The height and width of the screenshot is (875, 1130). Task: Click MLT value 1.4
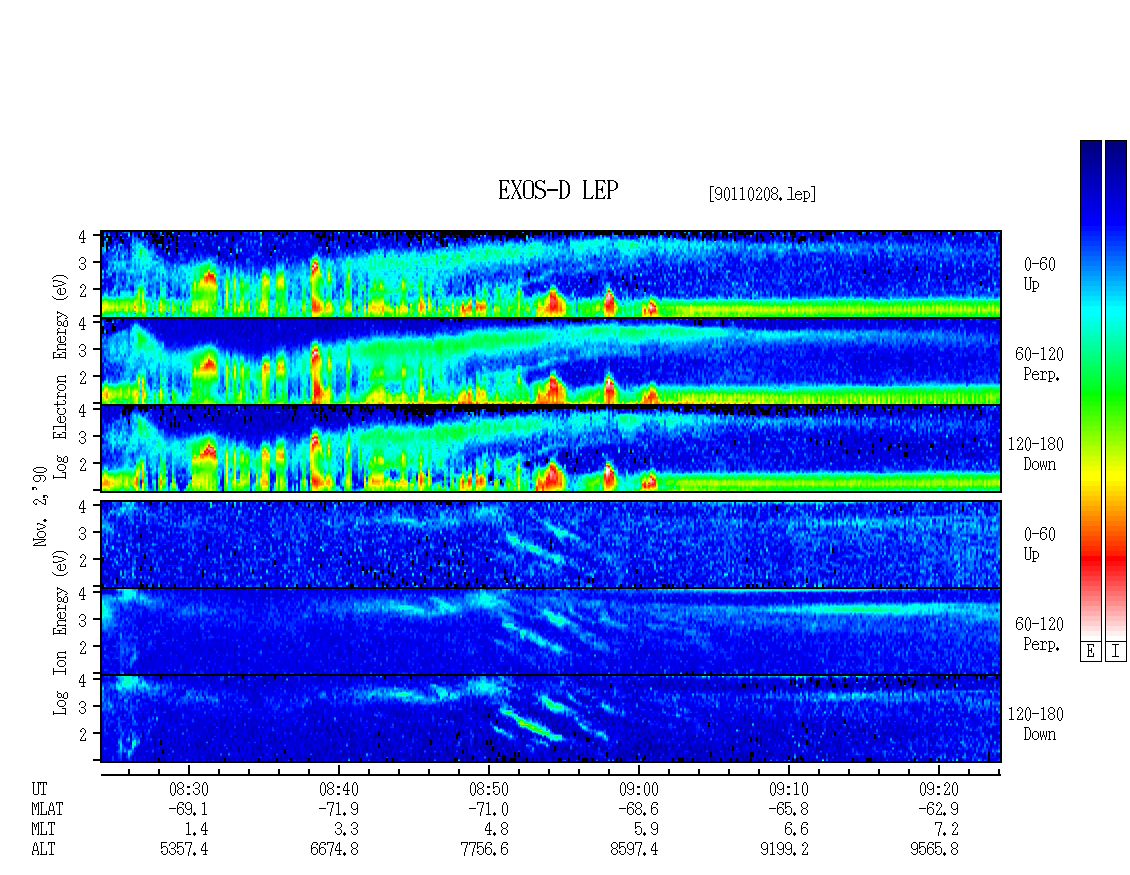pos(196,830)
